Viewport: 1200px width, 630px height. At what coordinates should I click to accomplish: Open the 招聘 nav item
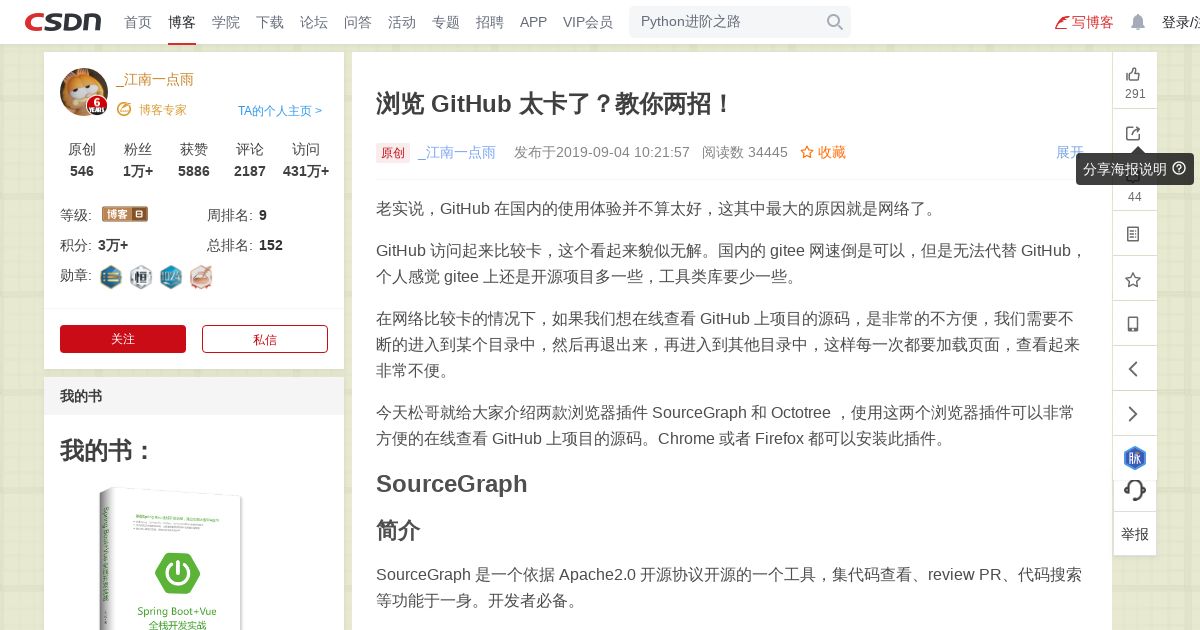490,22
